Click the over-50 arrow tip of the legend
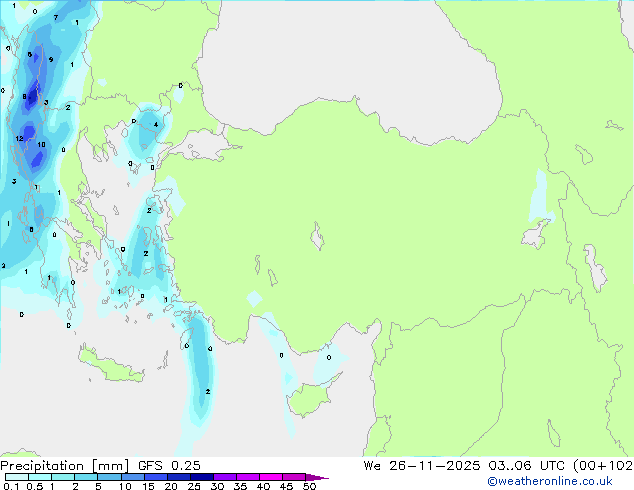The image size is (634, 490). click(x=317, y=477)
